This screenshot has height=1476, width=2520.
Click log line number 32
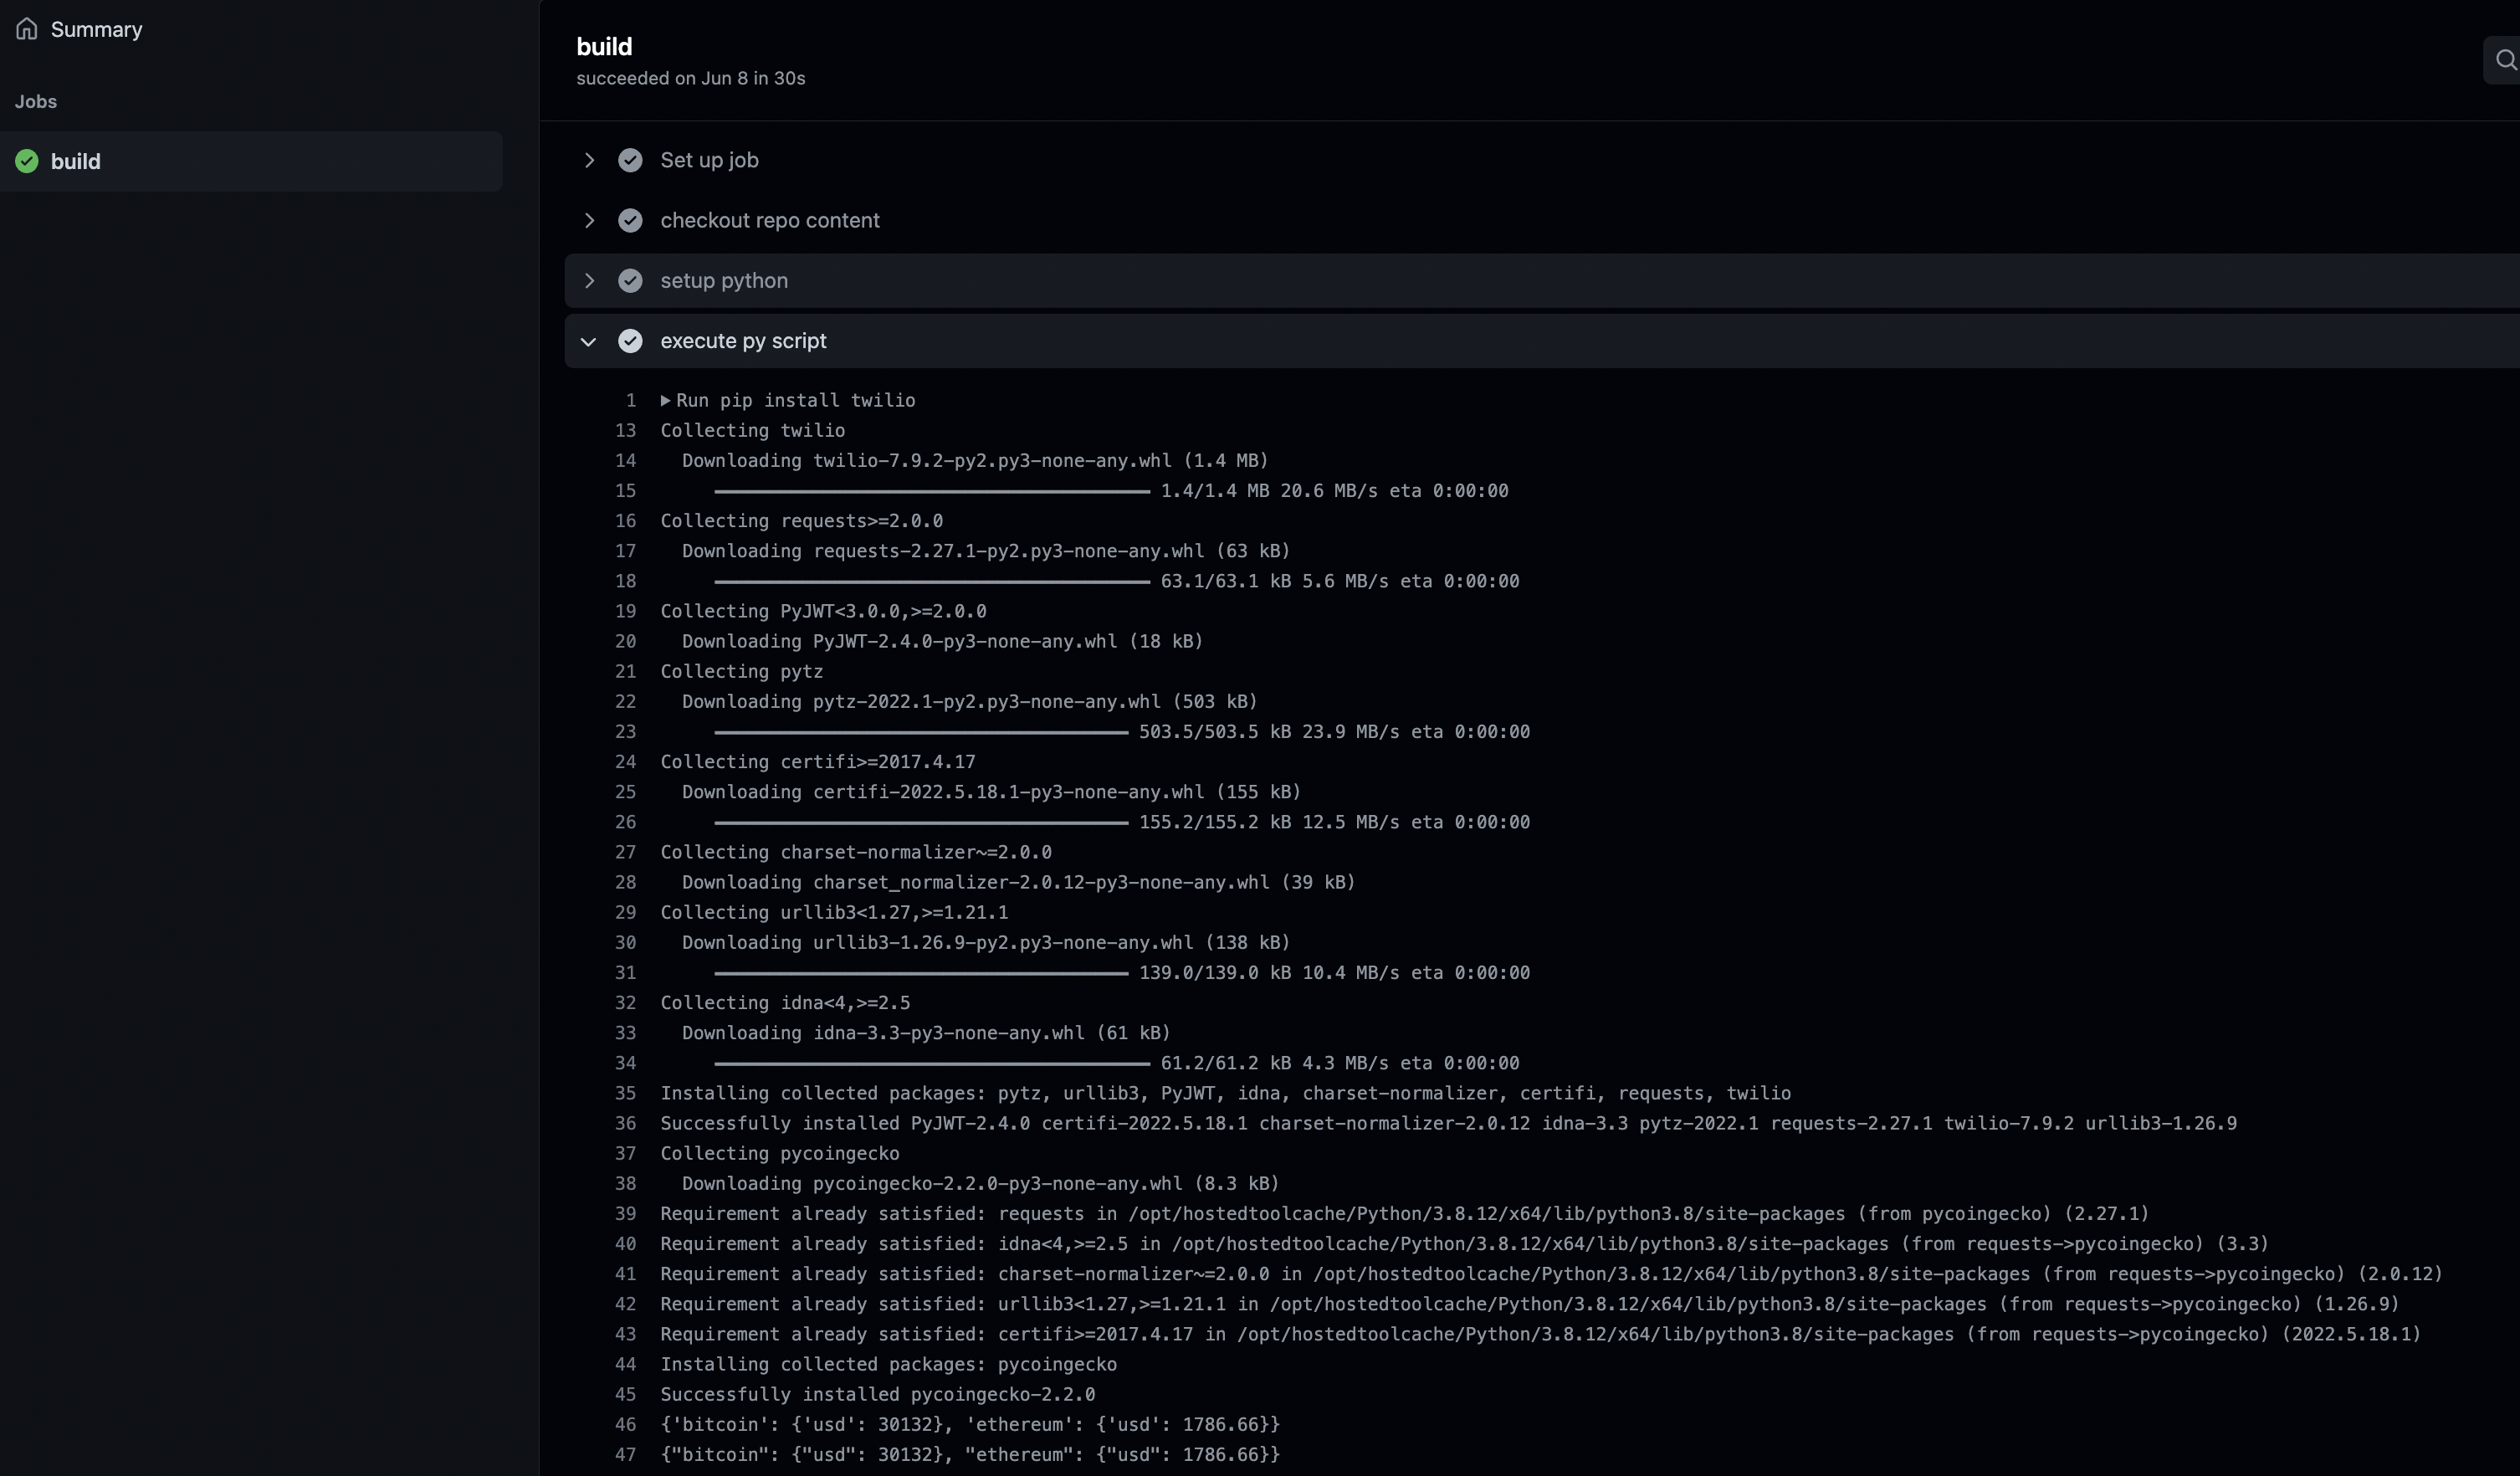[x=626, y=1003]
